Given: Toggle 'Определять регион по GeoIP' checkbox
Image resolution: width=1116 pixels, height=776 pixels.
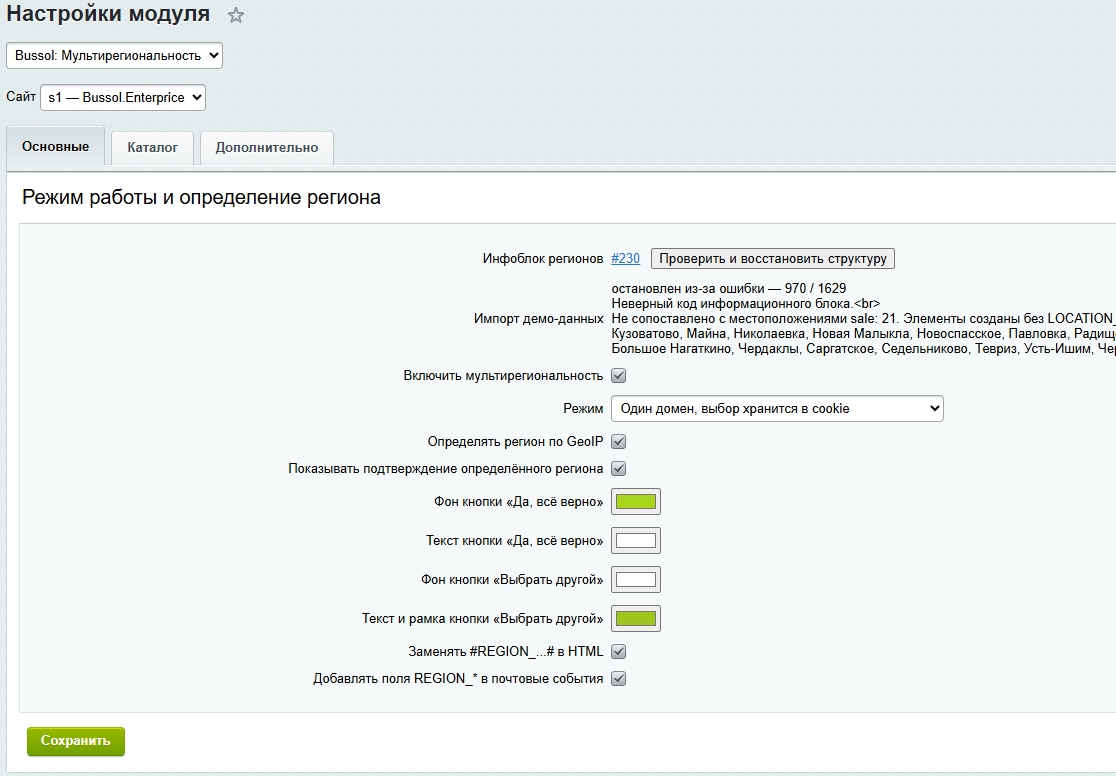Looking at the screenshot, I should 618,441.
